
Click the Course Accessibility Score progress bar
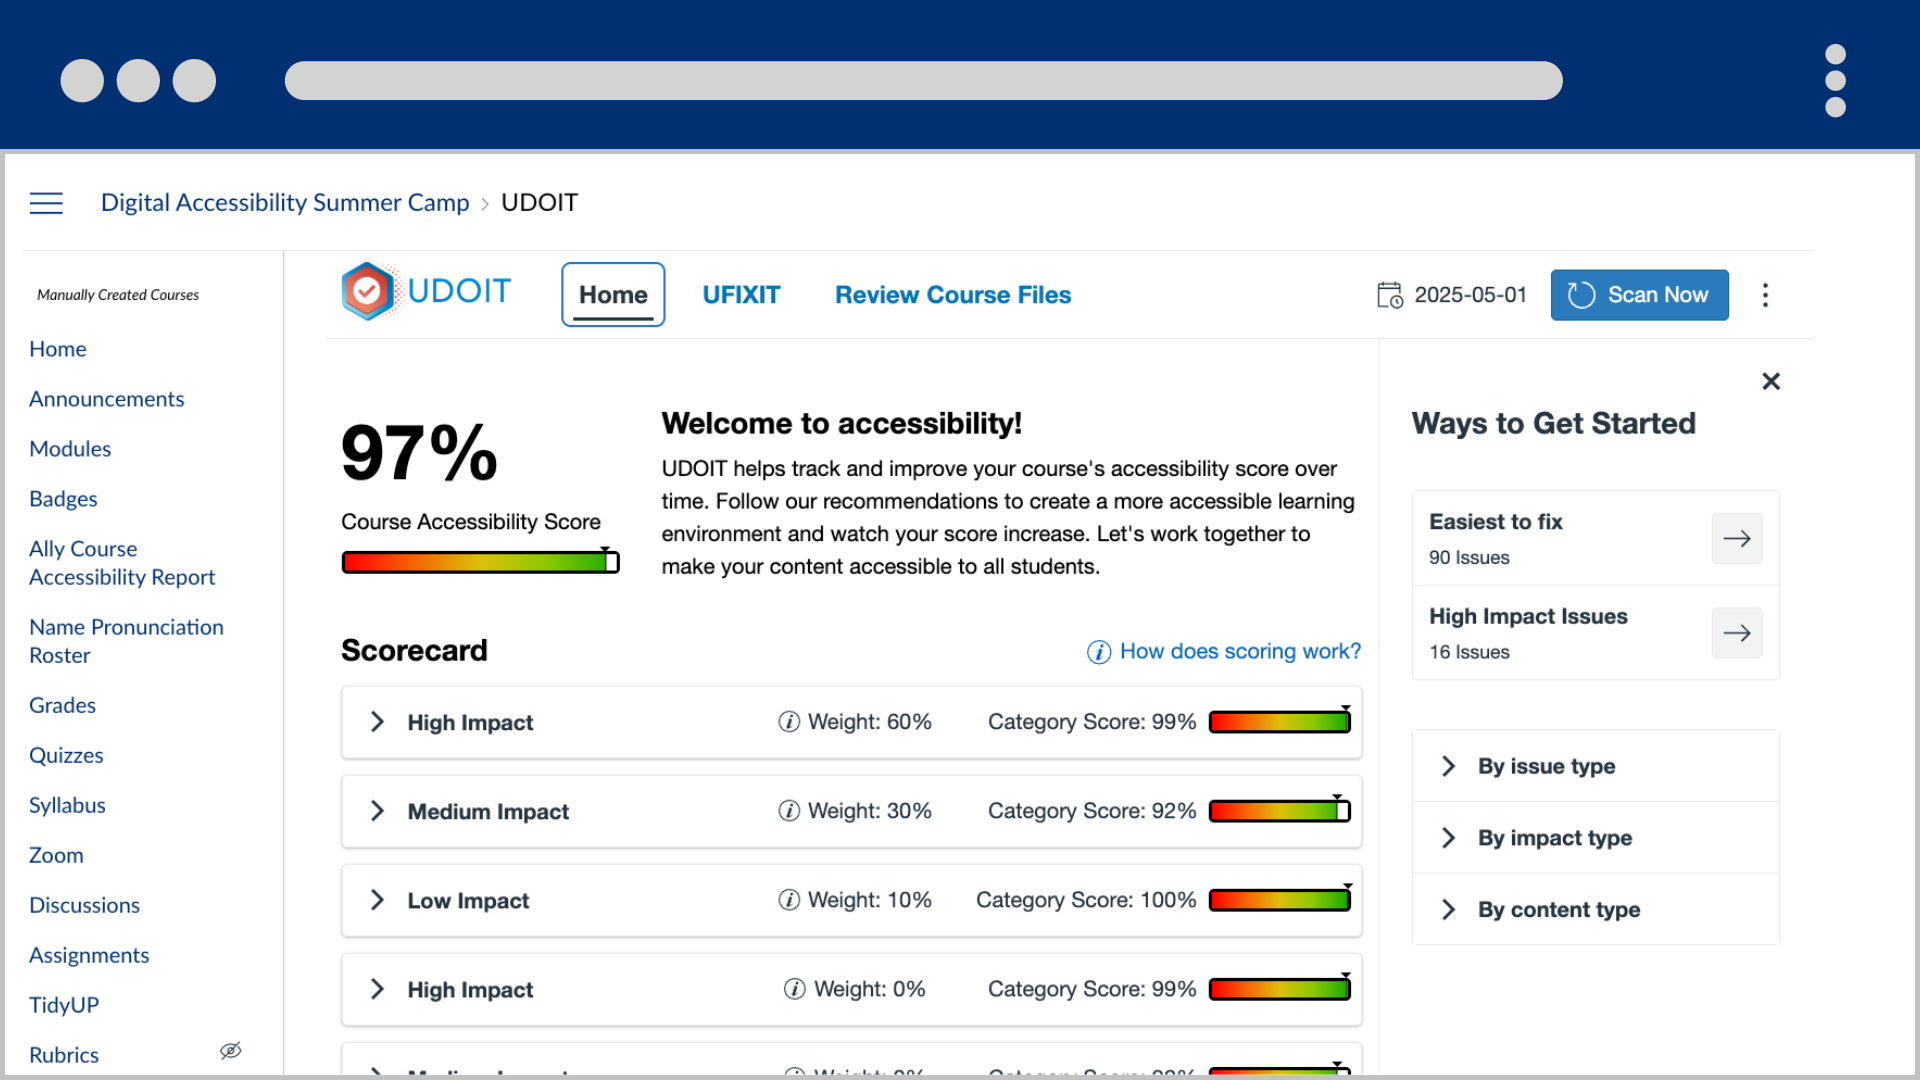tap(480, 562)
